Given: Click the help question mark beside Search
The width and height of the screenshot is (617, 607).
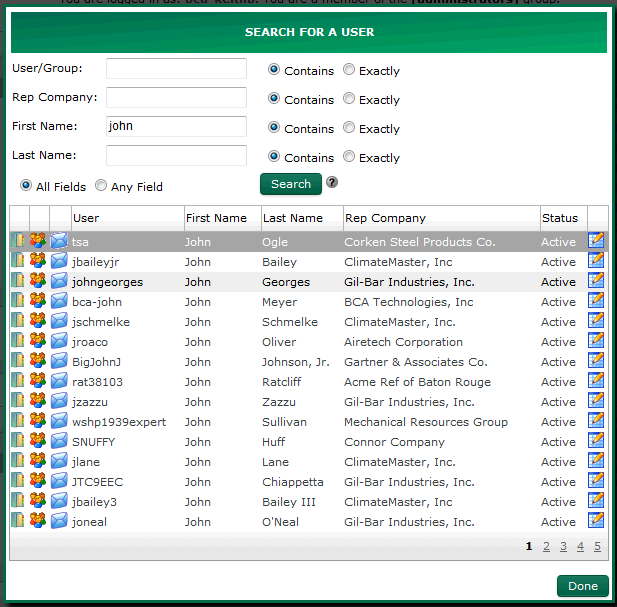Looking at the screenshot, I should [332, 183].
